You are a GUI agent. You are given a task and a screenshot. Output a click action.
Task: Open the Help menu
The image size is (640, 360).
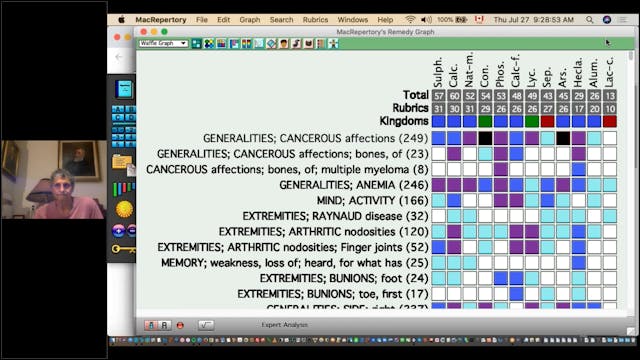point(385,20)
